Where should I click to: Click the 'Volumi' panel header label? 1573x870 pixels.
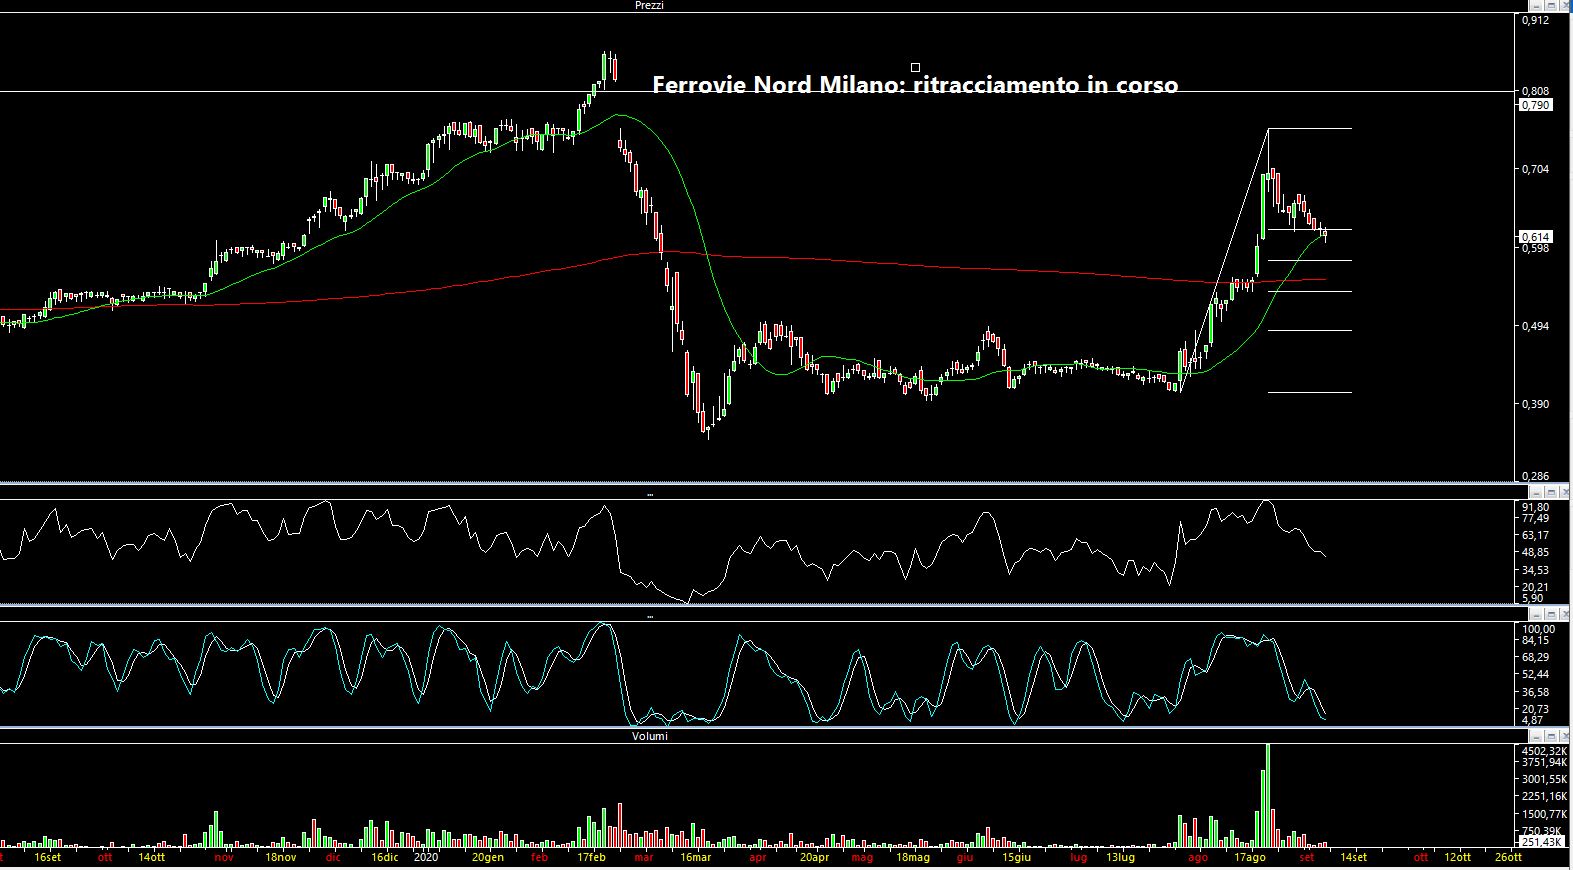point(649,736)
